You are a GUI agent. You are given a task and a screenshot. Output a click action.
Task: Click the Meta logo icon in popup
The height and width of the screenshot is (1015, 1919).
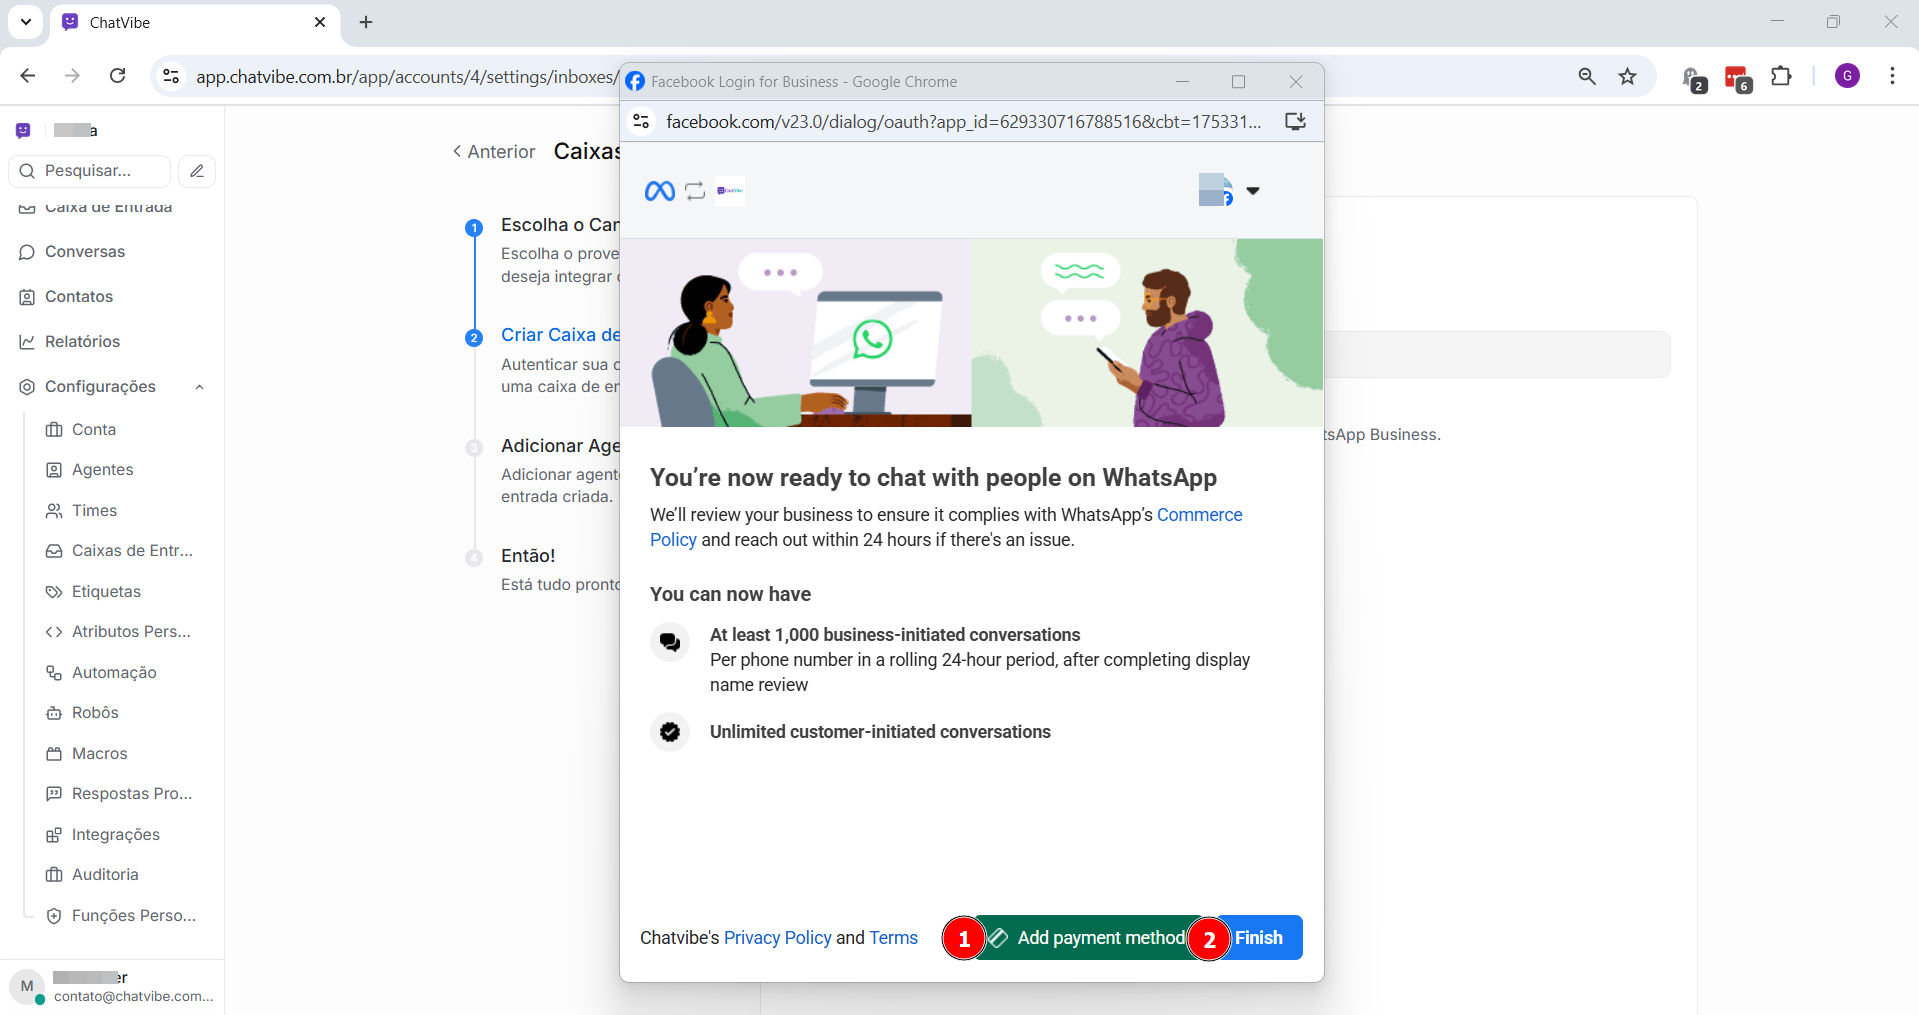[x=660, y=191]
